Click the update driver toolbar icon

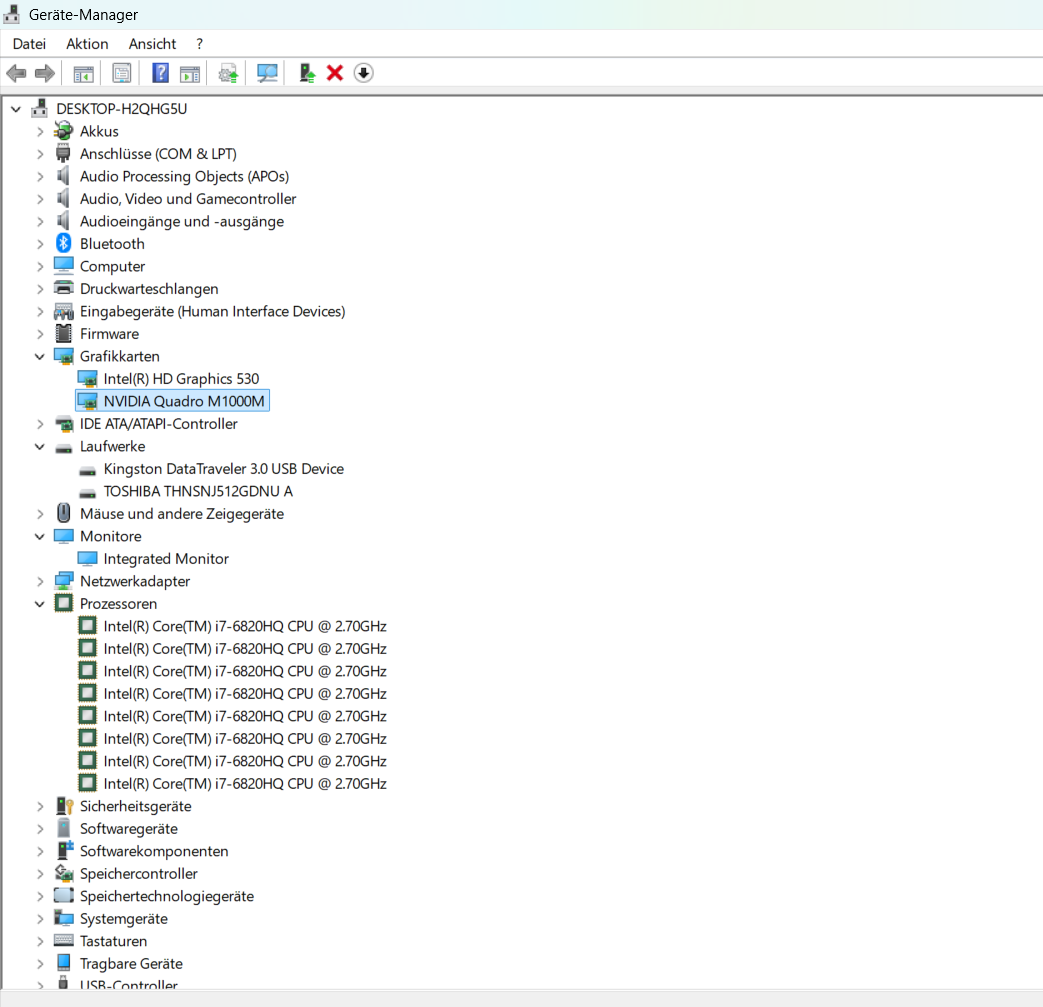point(228,73)
